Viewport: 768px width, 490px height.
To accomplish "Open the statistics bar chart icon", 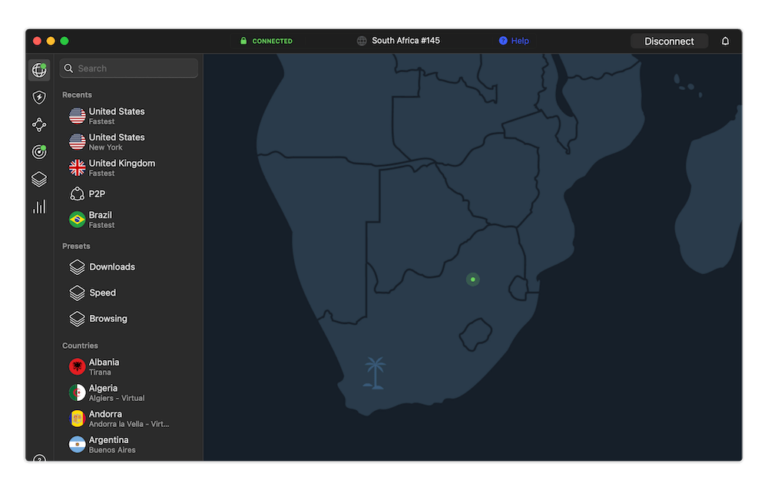I will [39, 207].
